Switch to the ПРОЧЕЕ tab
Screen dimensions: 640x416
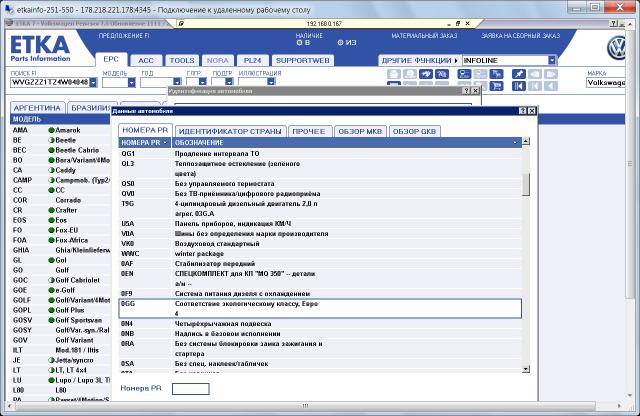pos(309,131)
